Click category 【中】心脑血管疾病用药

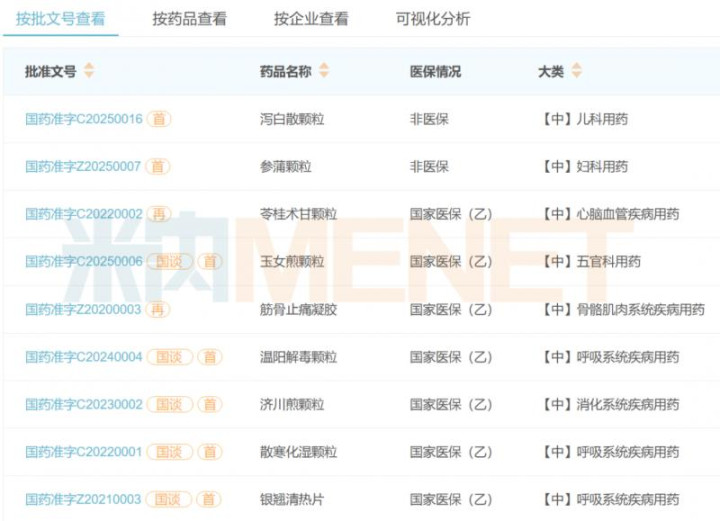(609, 214)
